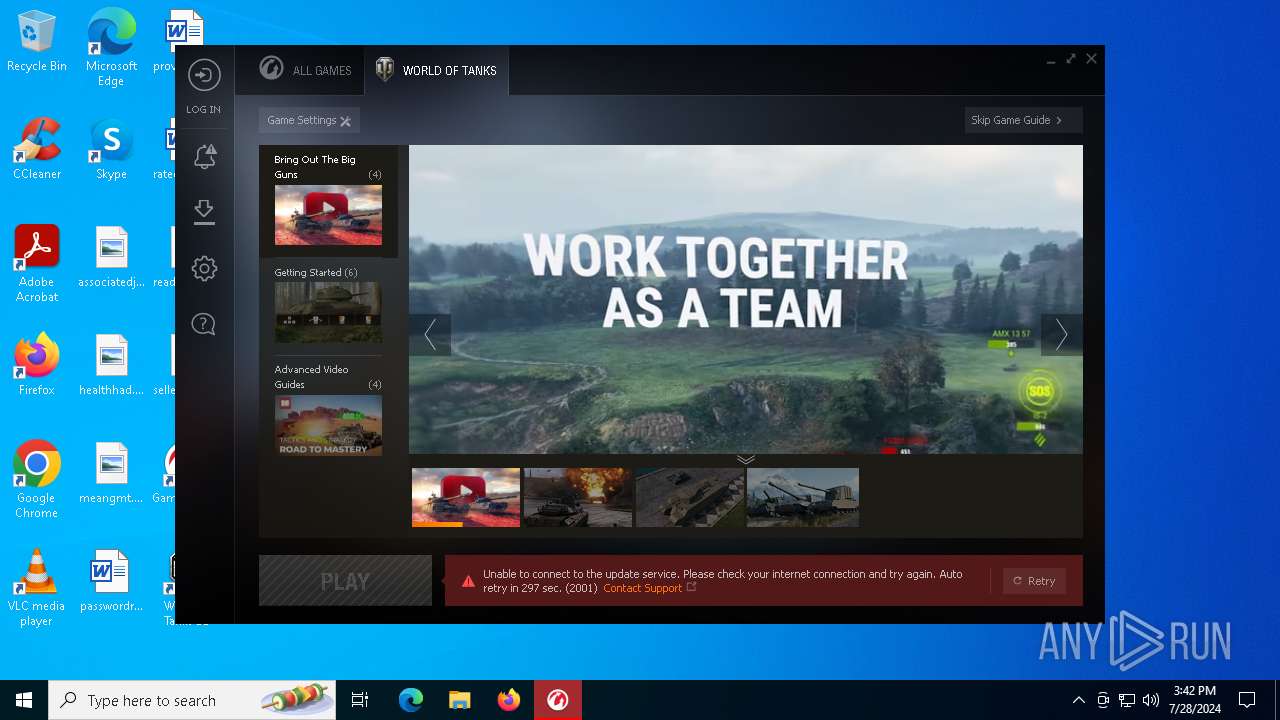
Task: Close the Game Settings tag with X
Action: tap(345, 121)
